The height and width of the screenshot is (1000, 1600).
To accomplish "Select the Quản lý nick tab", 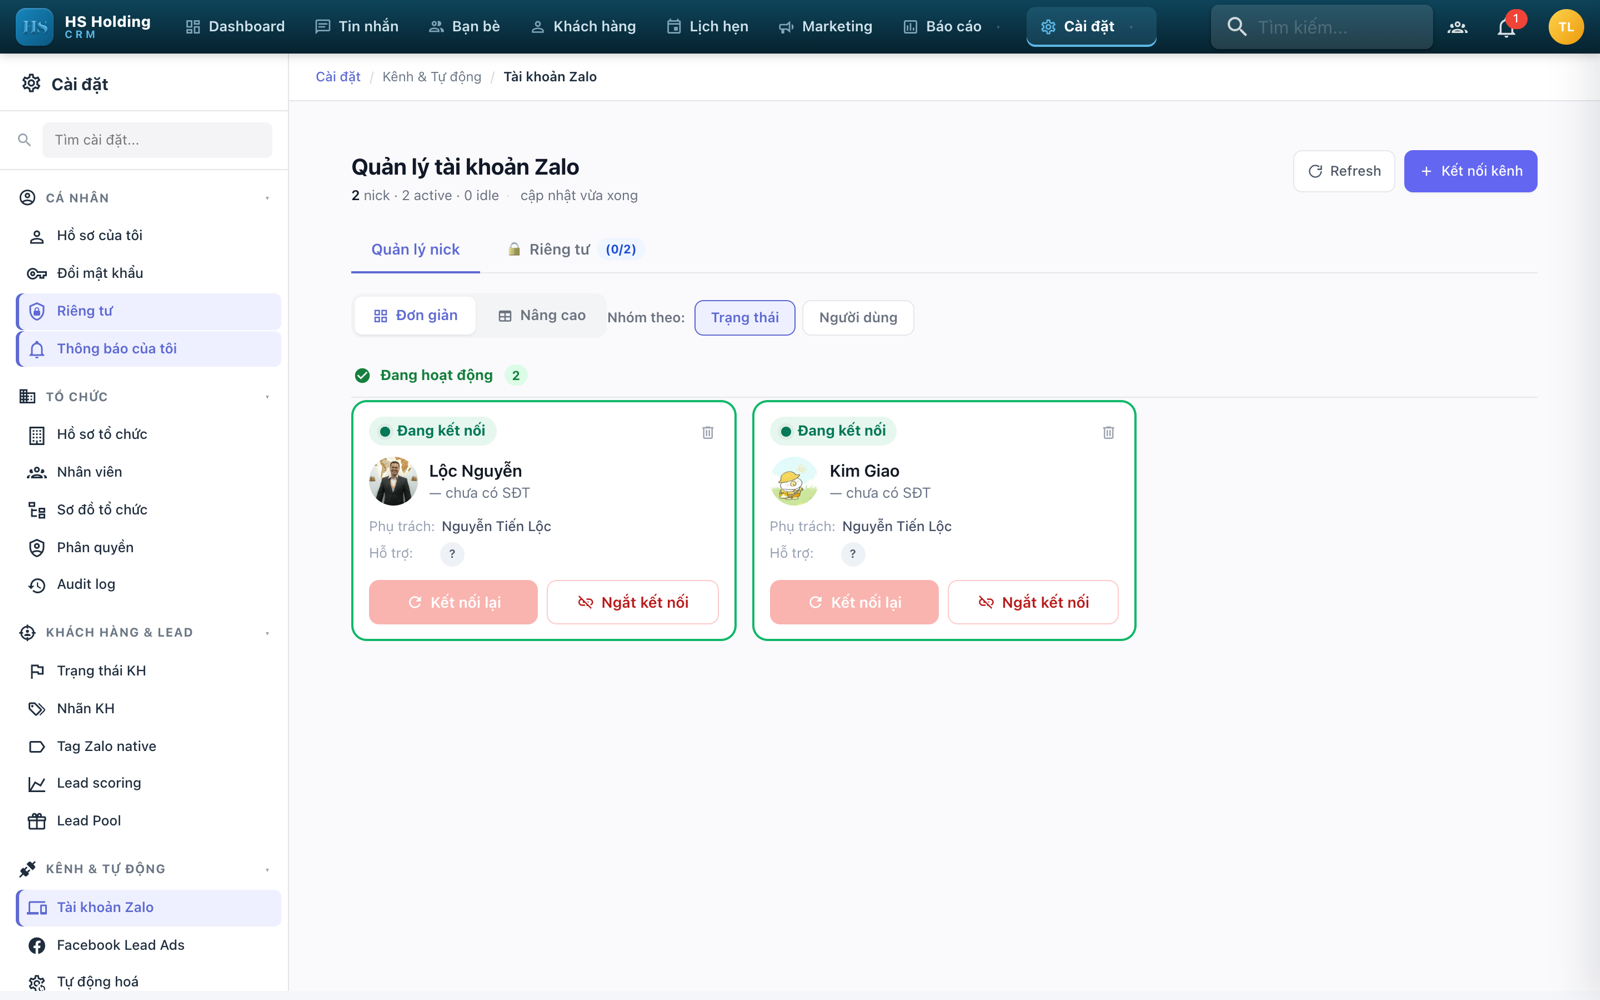I will pyautogui.click(x=415, y=250).
